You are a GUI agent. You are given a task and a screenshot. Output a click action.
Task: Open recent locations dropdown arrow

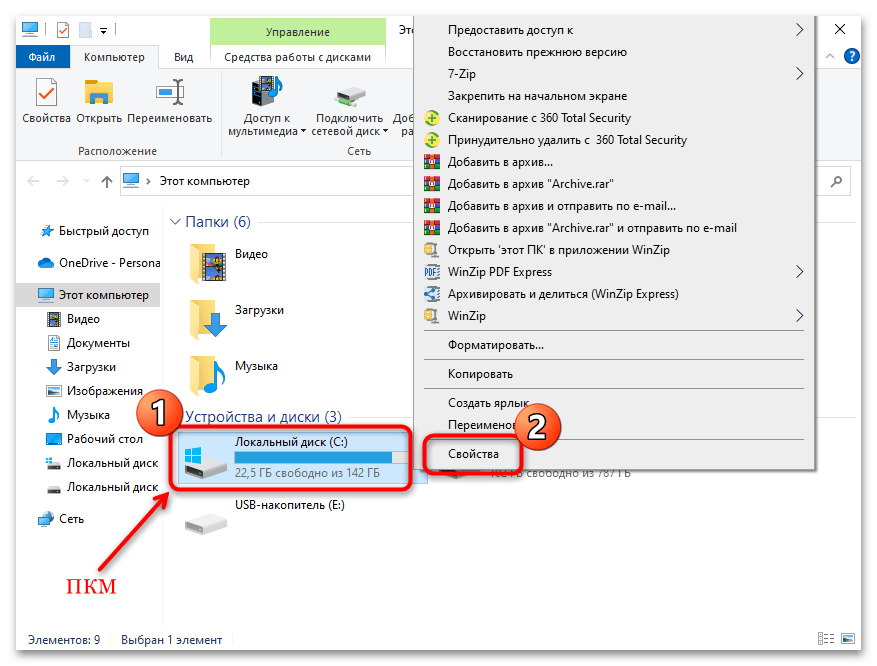tap(86, 181)
